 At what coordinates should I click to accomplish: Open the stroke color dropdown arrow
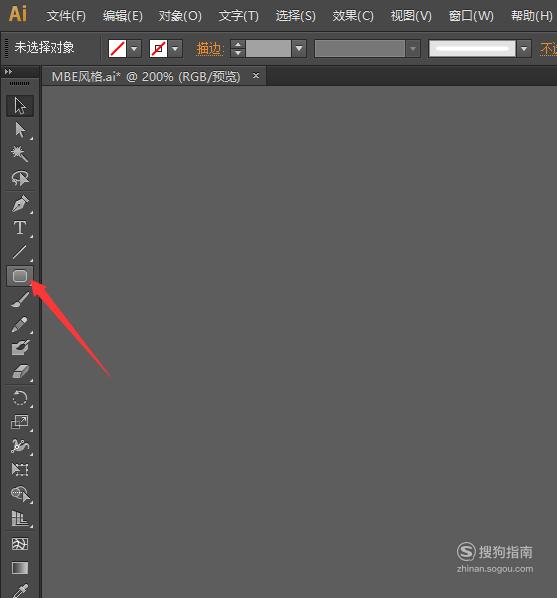click(x=175, y=49)
